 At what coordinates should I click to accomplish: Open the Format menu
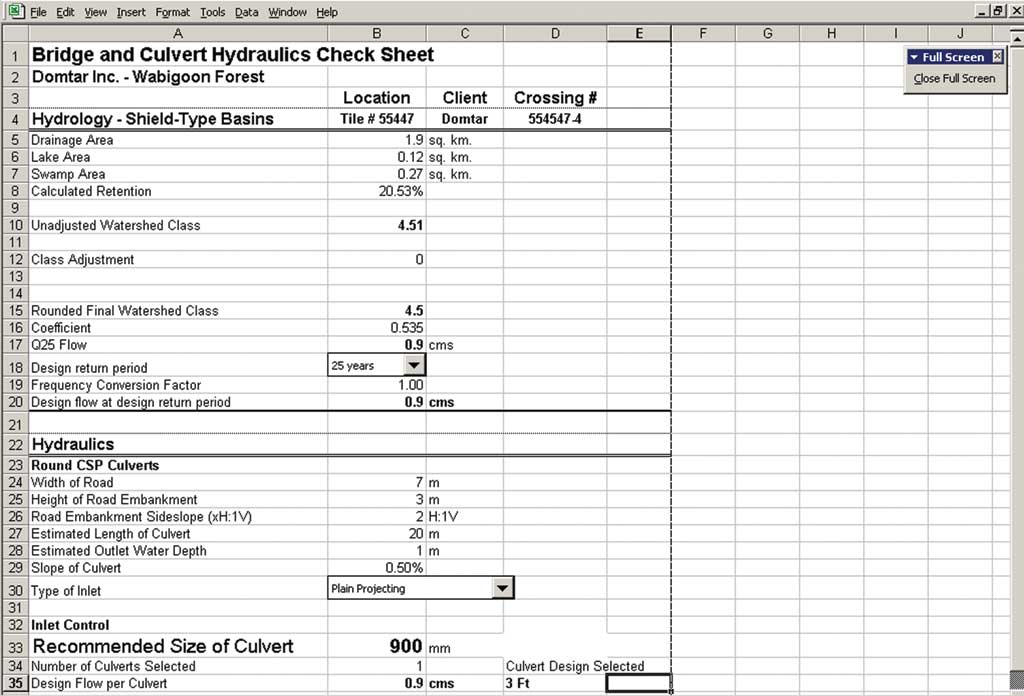(x=172, y=12)
